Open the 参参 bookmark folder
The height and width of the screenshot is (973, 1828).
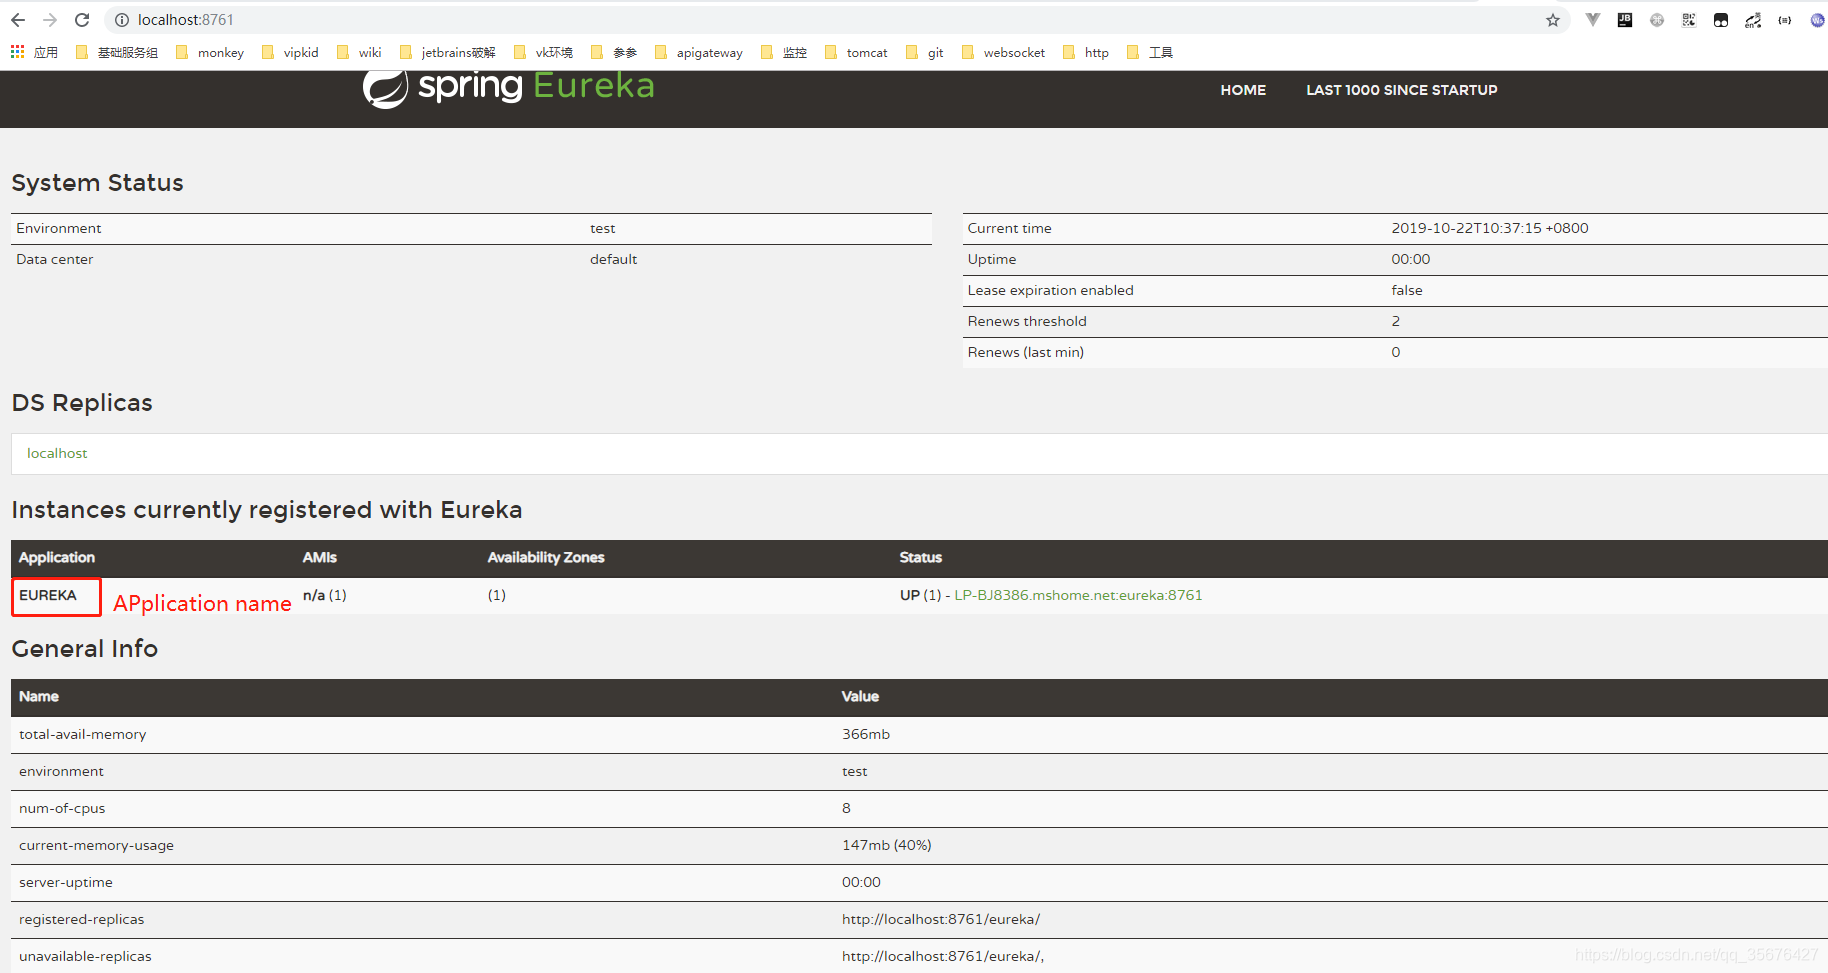[x=614, y=53]
